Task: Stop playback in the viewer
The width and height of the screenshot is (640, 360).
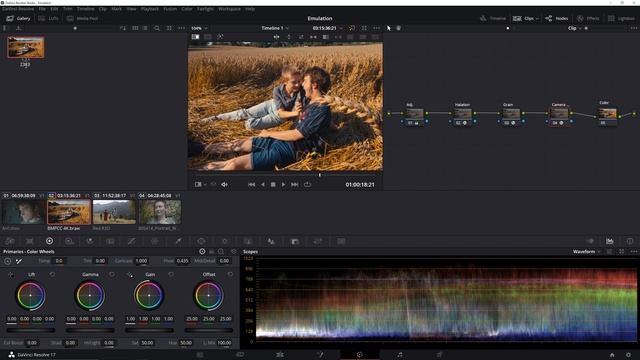Action: coord(273,184)
